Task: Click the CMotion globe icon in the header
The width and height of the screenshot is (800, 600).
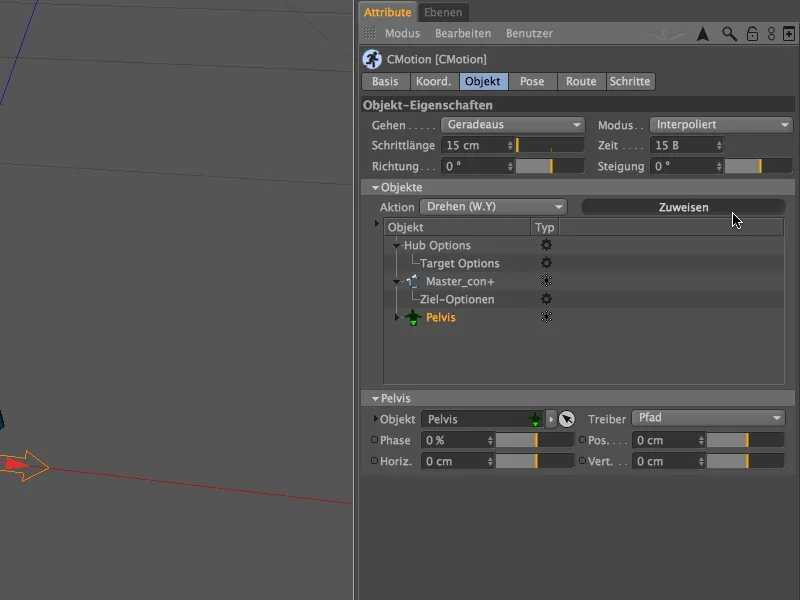Action: pos(371,59)
